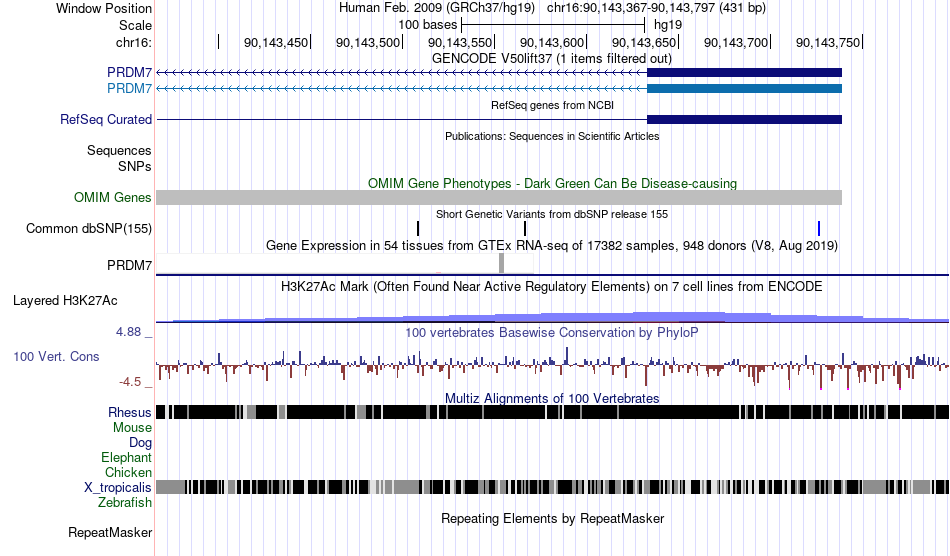This screenshot has height=556, width=950.
Task: Click the gray OMIM Genes bar
Action: click(499, 197)
